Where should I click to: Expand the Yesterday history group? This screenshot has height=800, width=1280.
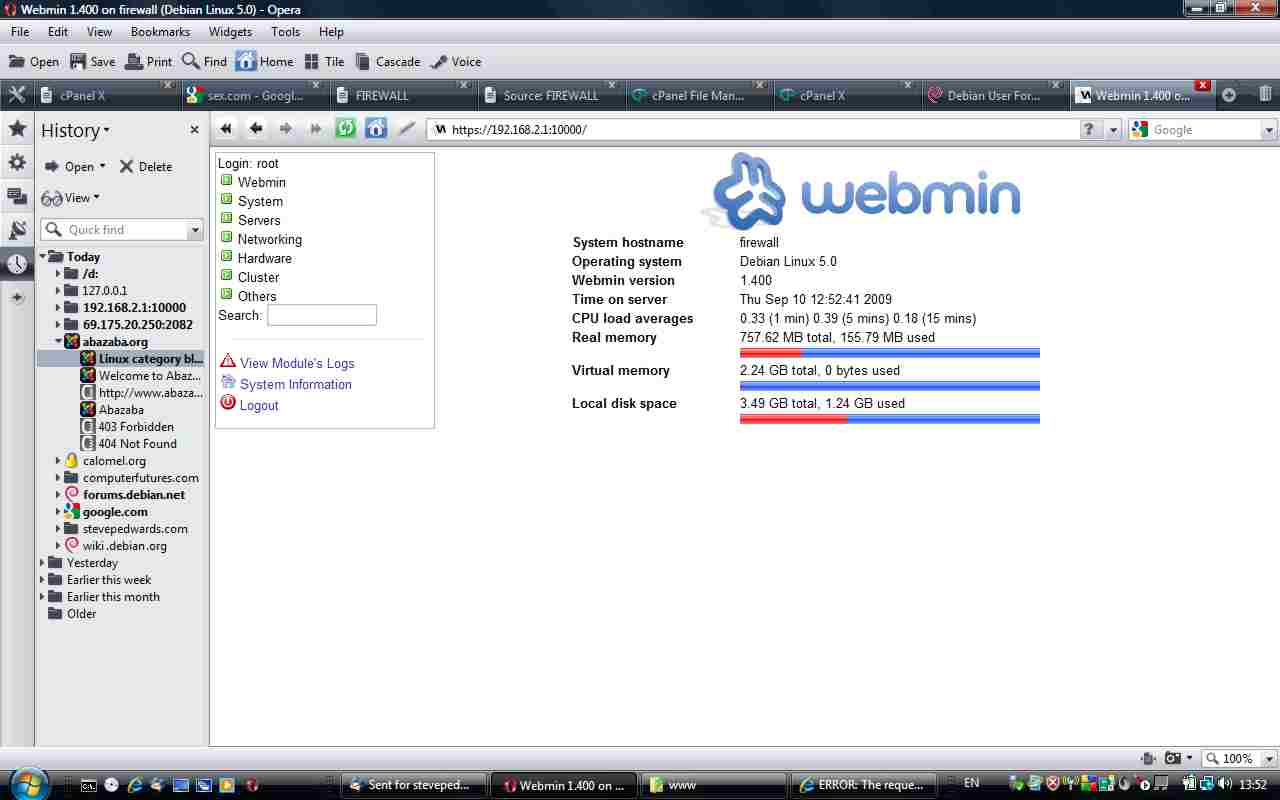click(42, 563)
